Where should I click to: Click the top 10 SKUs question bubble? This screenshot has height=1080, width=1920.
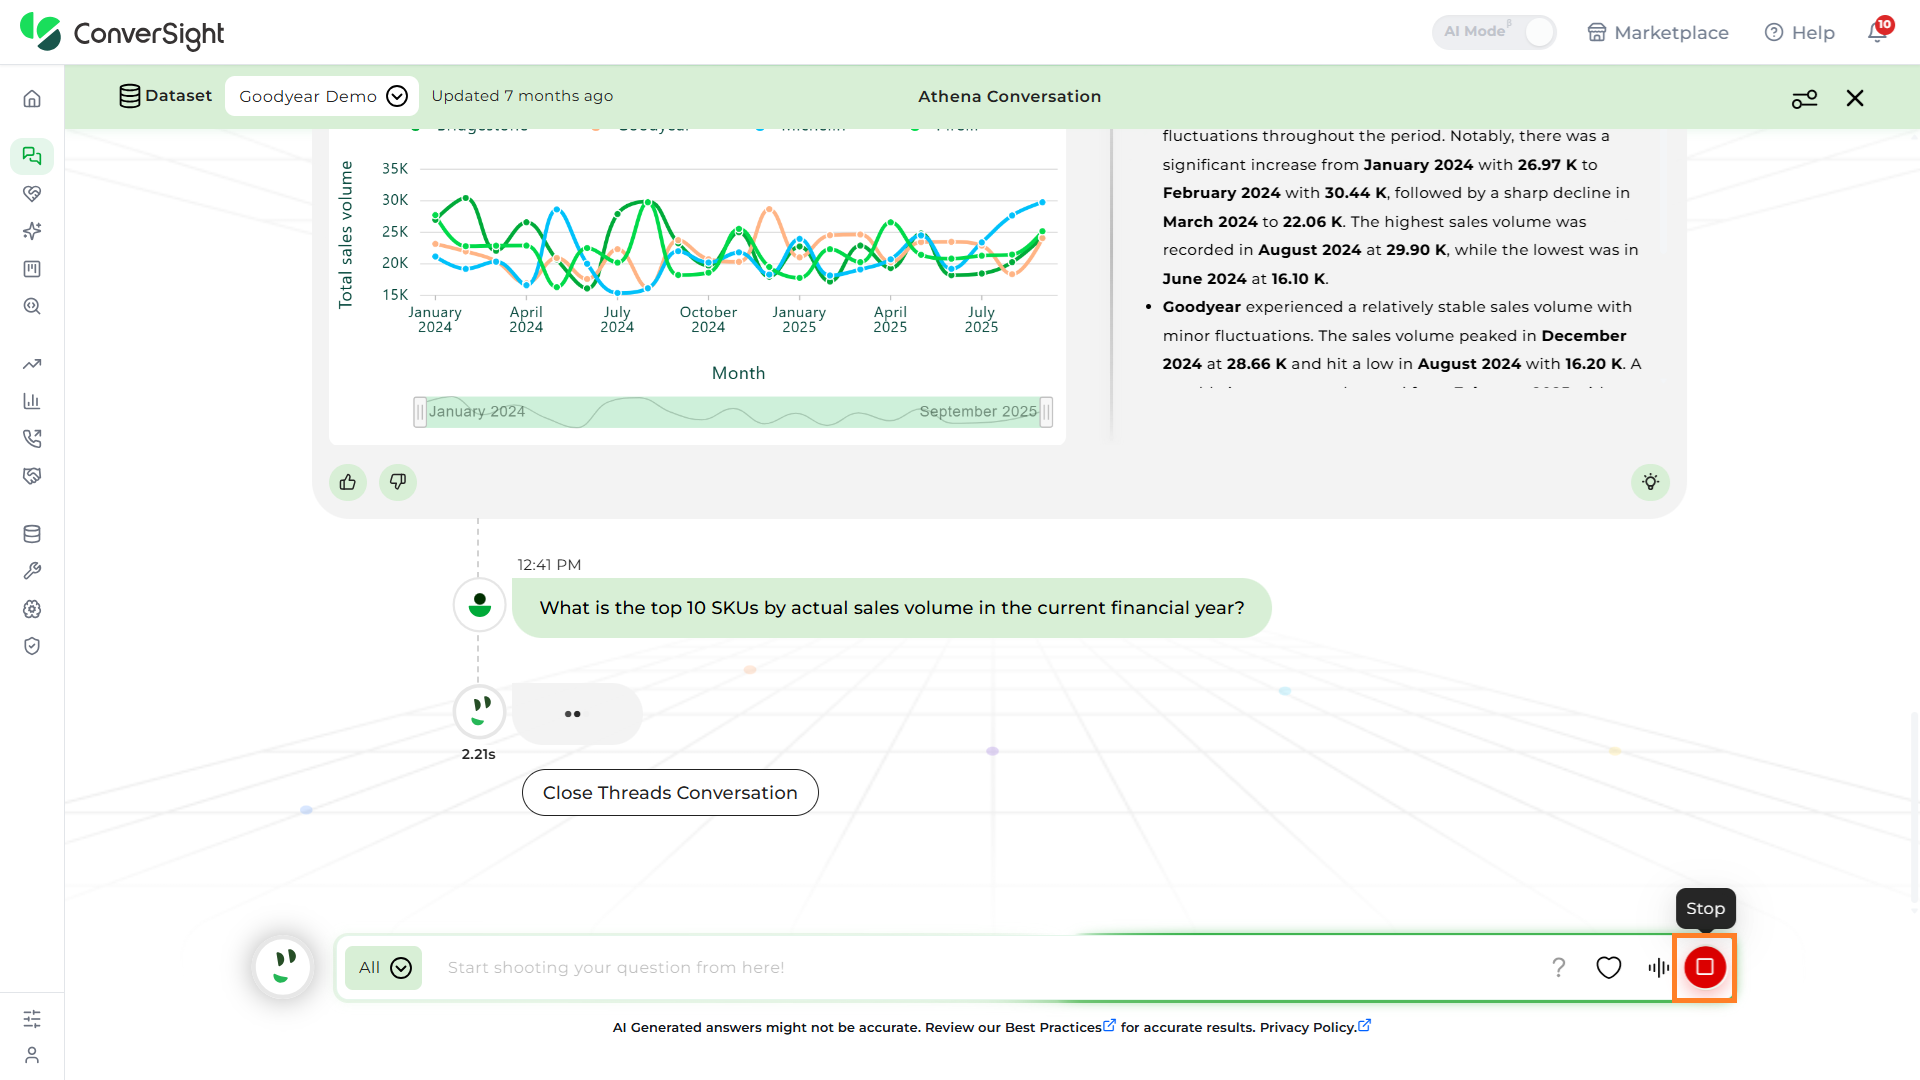tap(892, 608)
